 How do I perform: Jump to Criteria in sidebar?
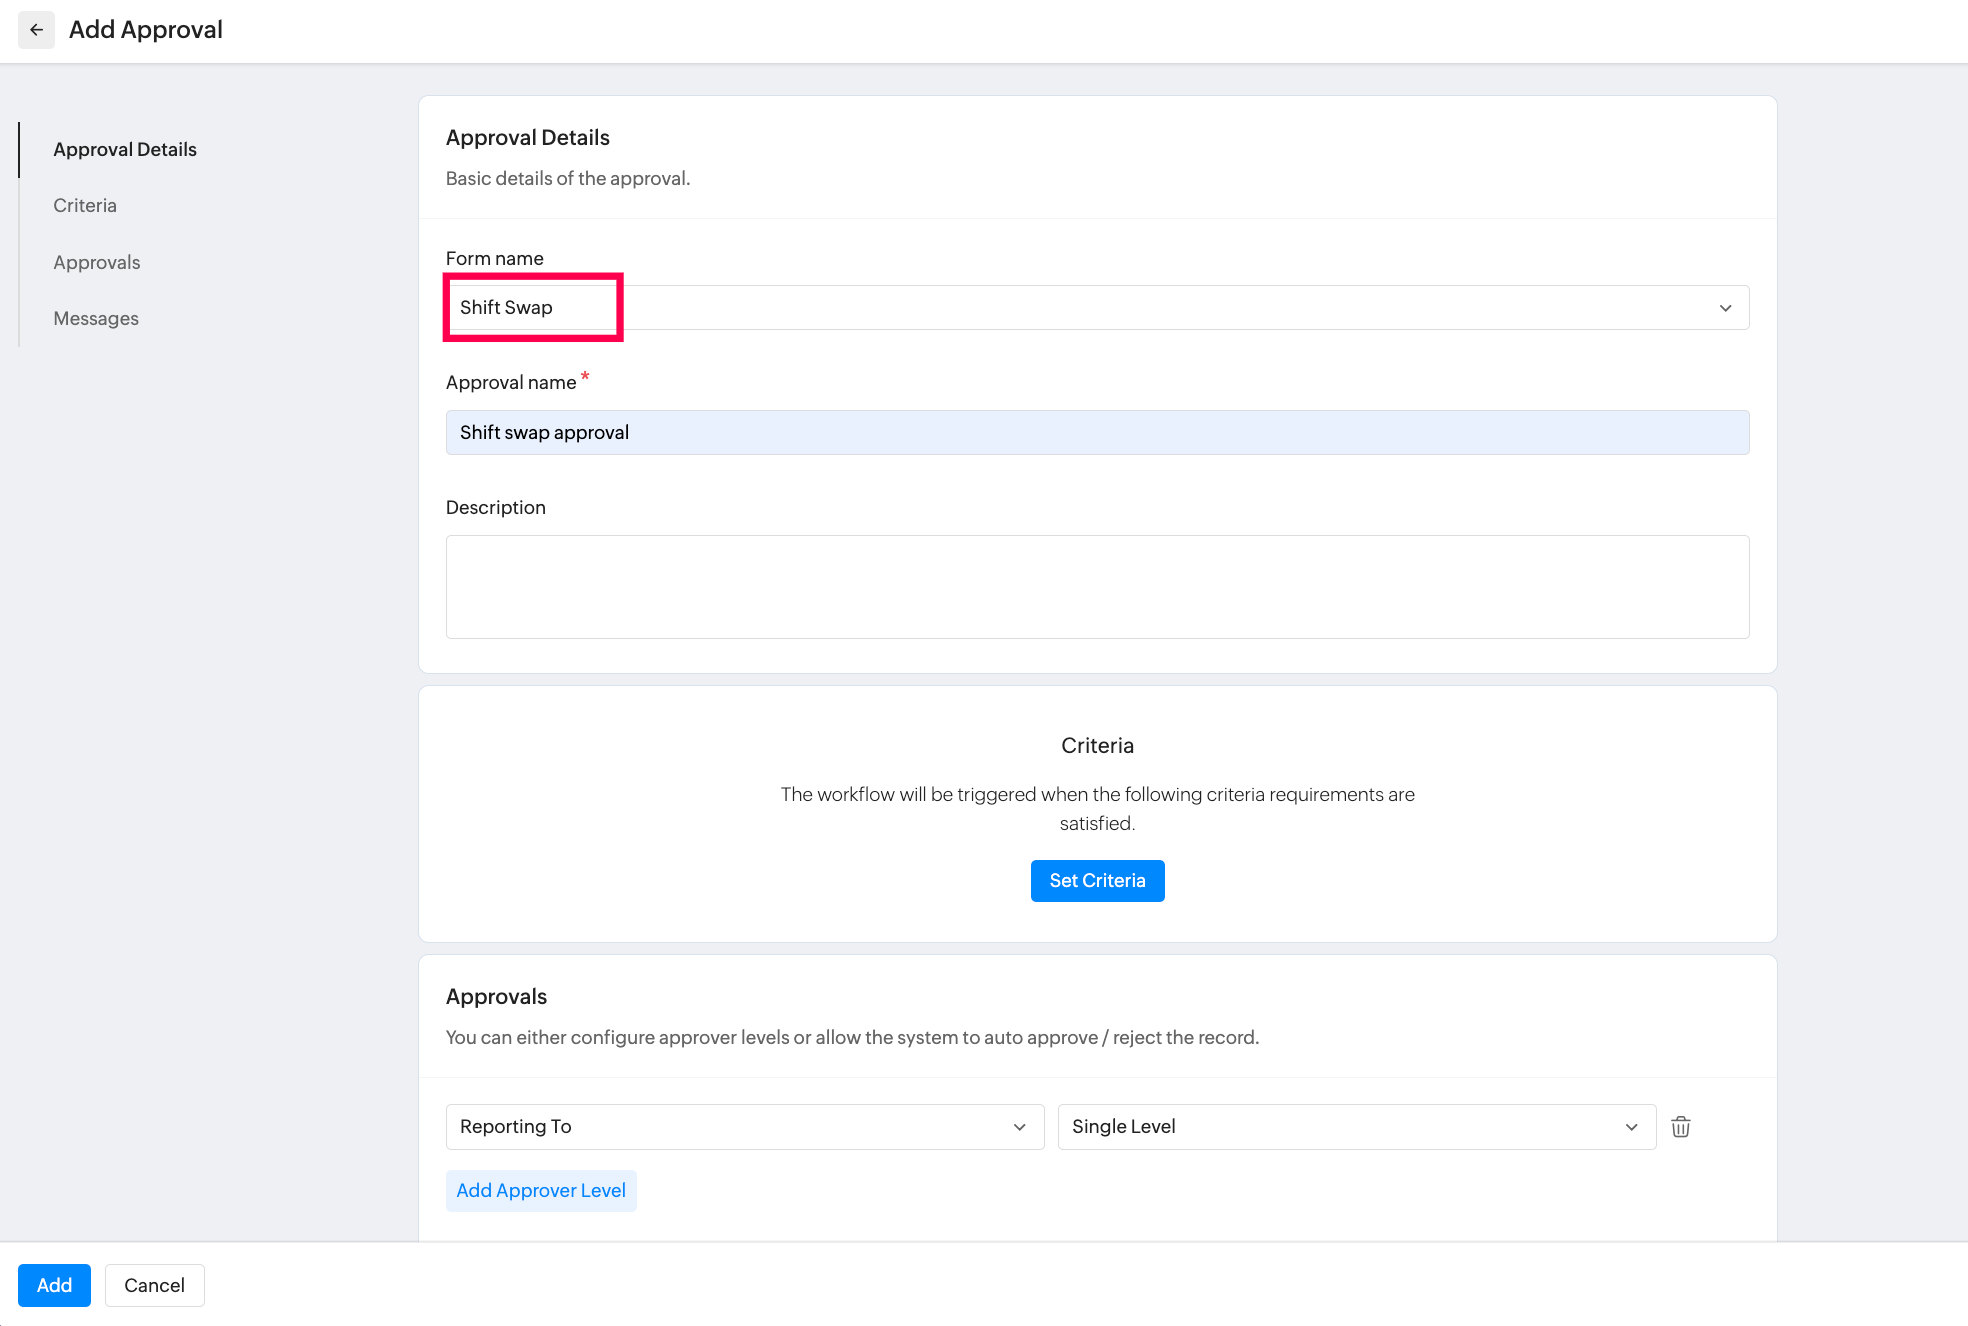(85, 205)
